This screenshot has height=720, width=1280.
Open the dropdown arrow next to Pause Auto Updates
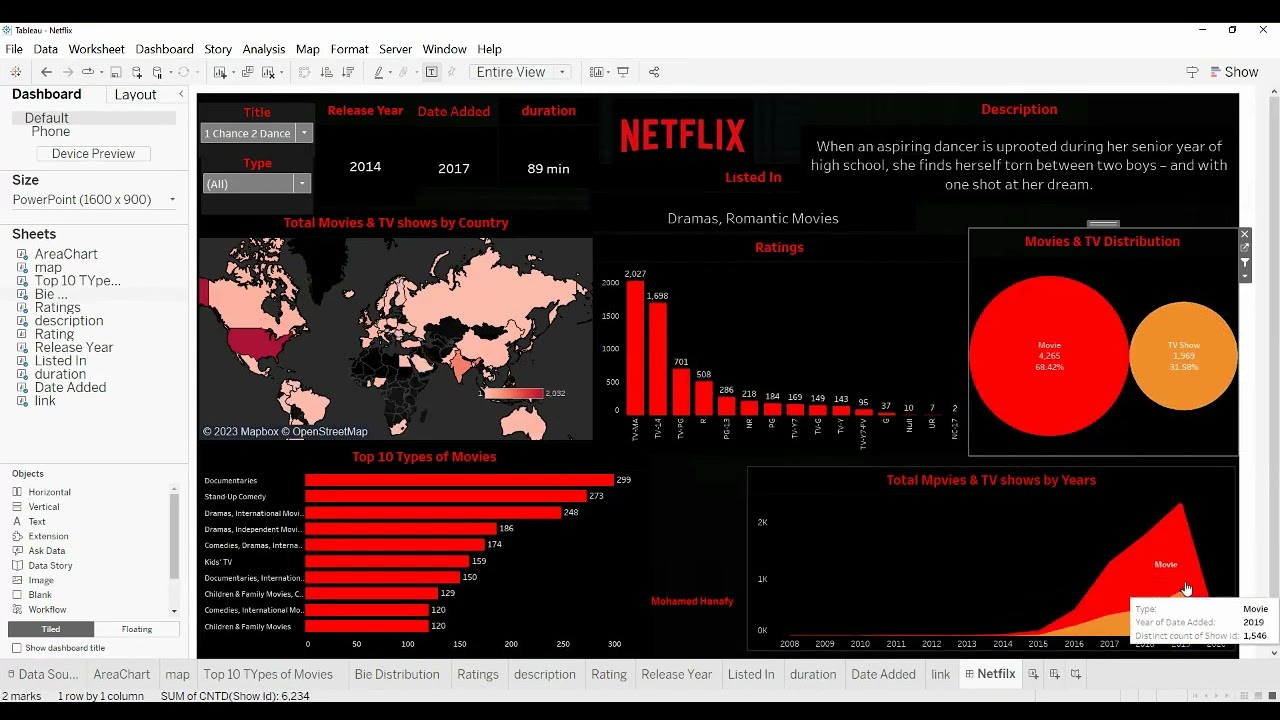[170, 72]
